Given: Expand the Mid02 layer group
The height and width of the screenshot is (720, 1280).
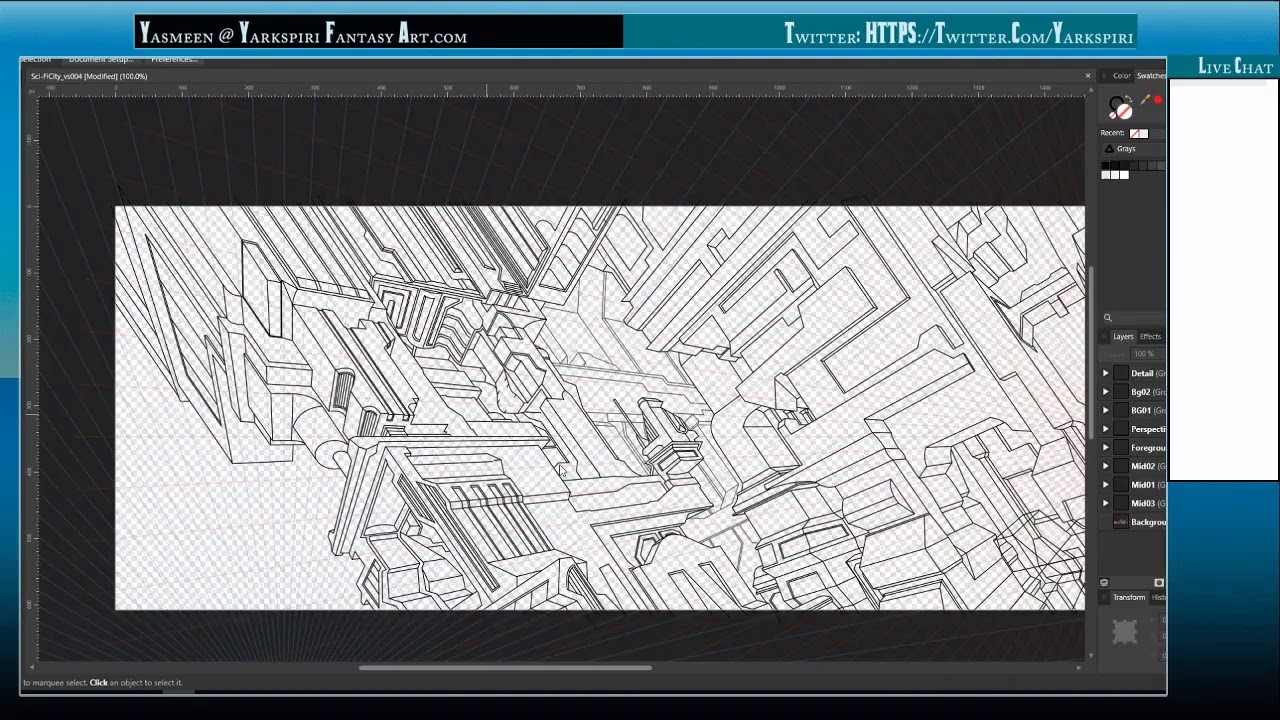Looking at the screenshot, I should (x=1106, y=466).
